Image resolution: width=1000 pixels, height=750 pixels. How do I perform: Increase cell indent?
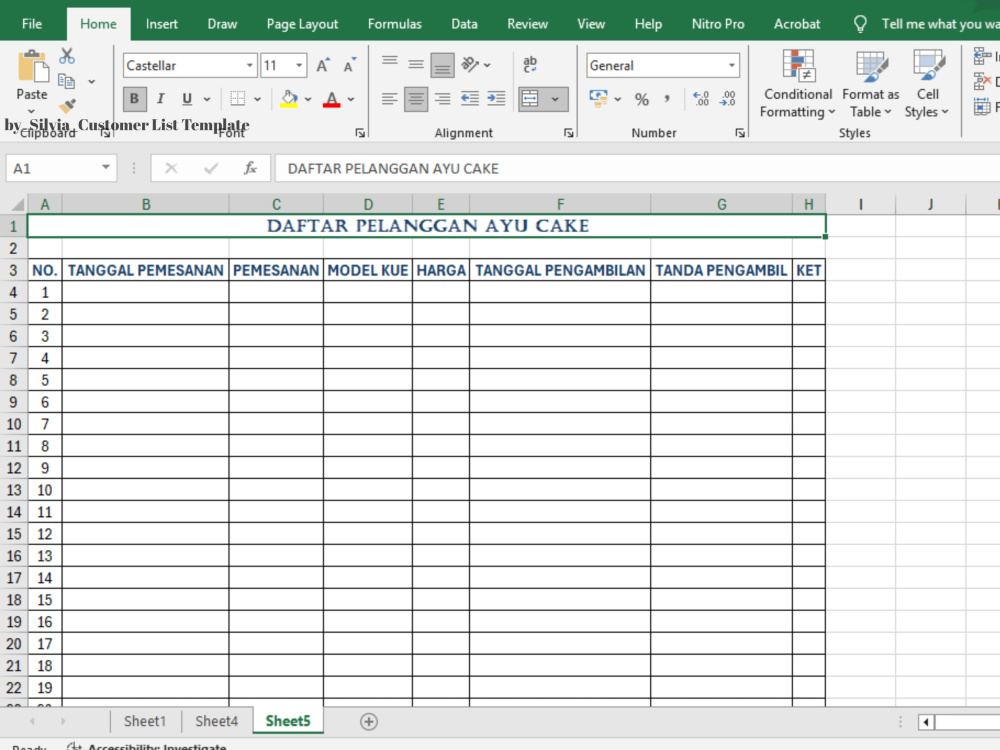pyautogui.click(x=496, y=99)
